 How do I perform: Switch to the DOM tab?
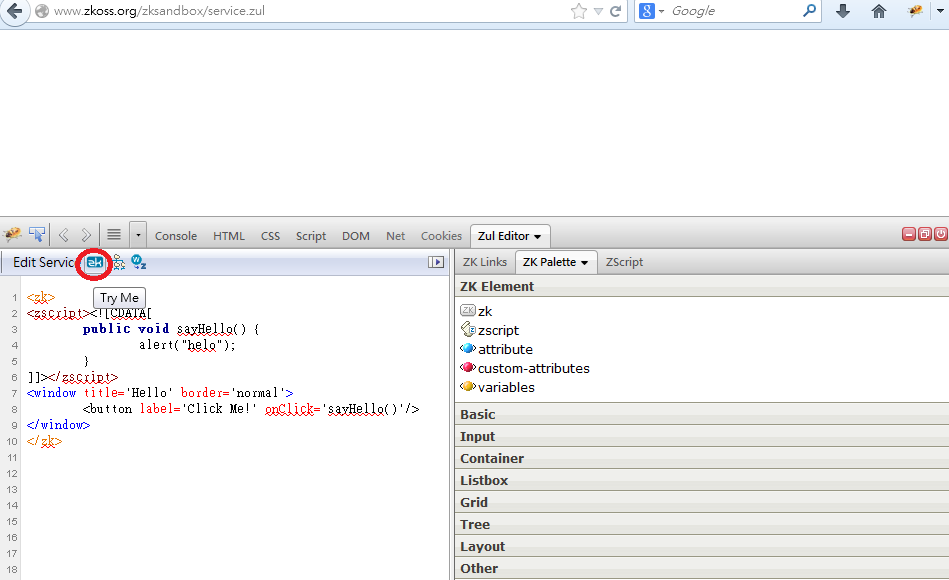[x=355, y=236]
